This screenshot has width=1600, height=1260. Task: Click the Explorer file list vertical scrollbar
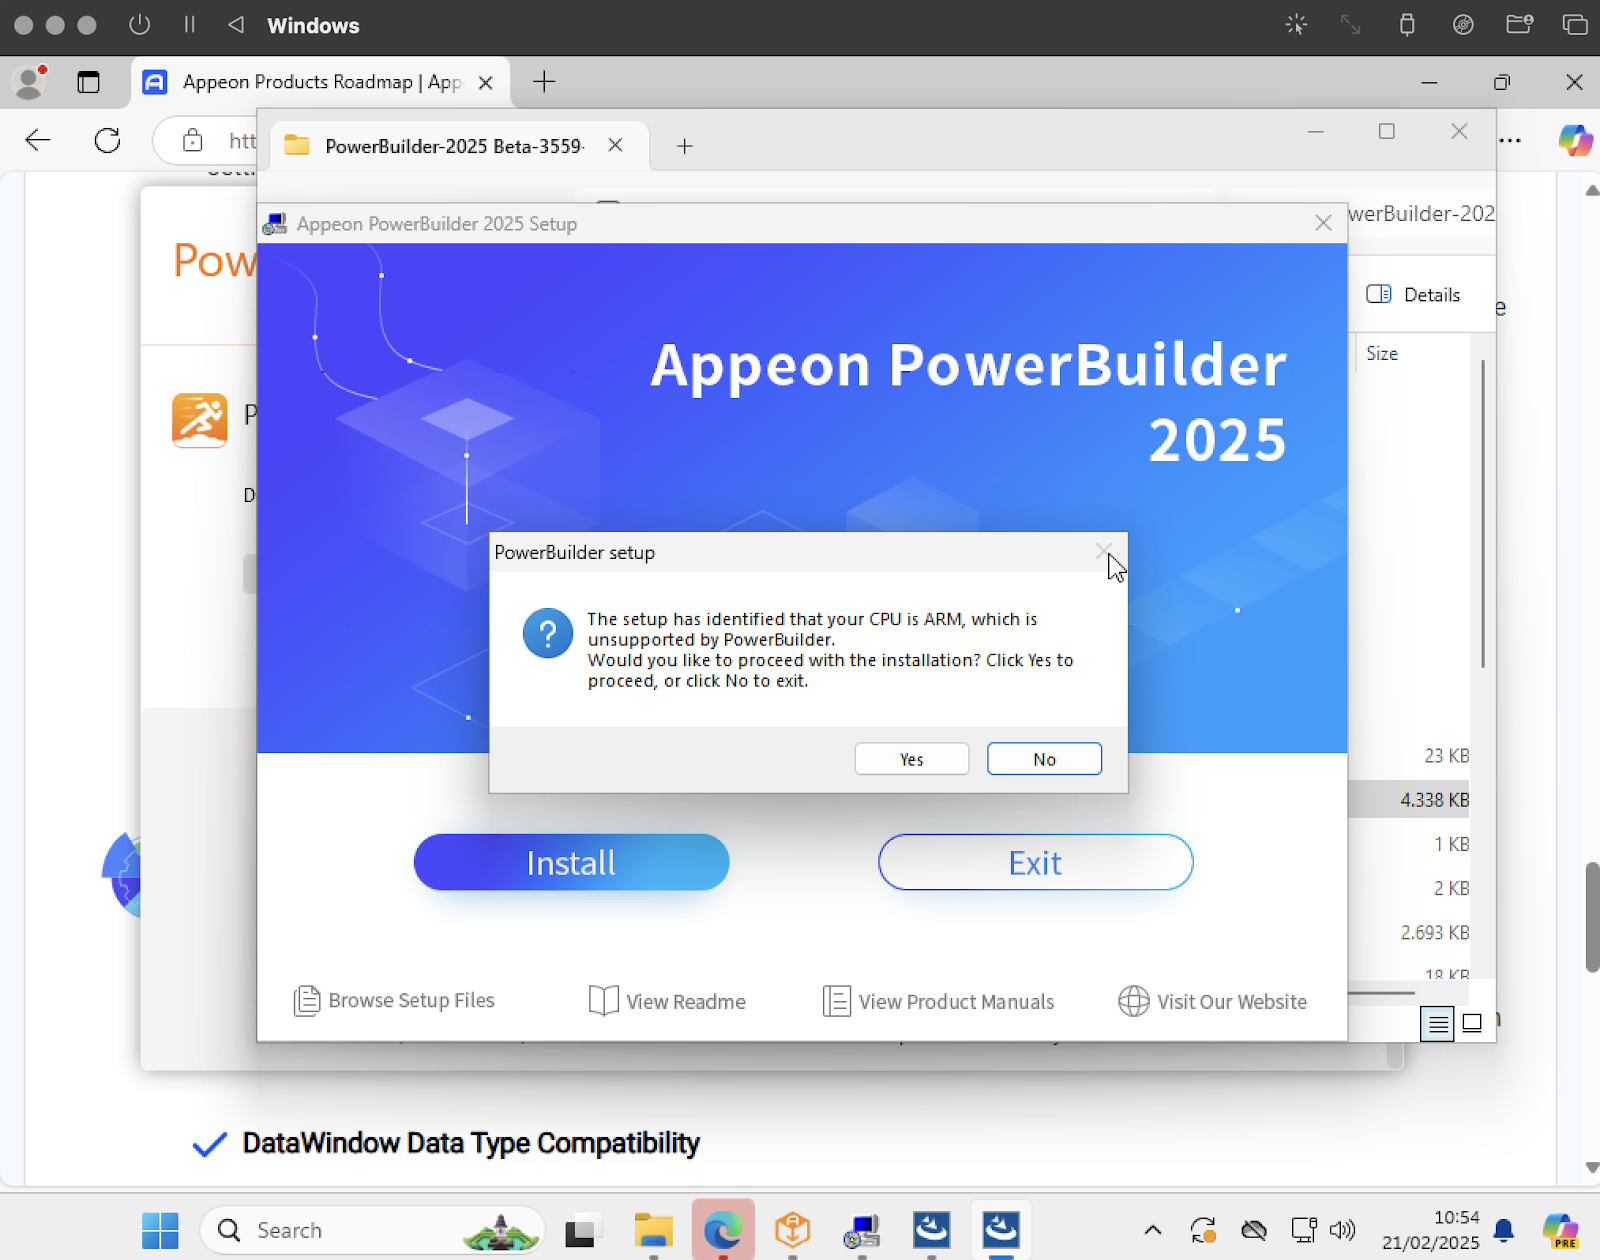[x=1483, y=513]
